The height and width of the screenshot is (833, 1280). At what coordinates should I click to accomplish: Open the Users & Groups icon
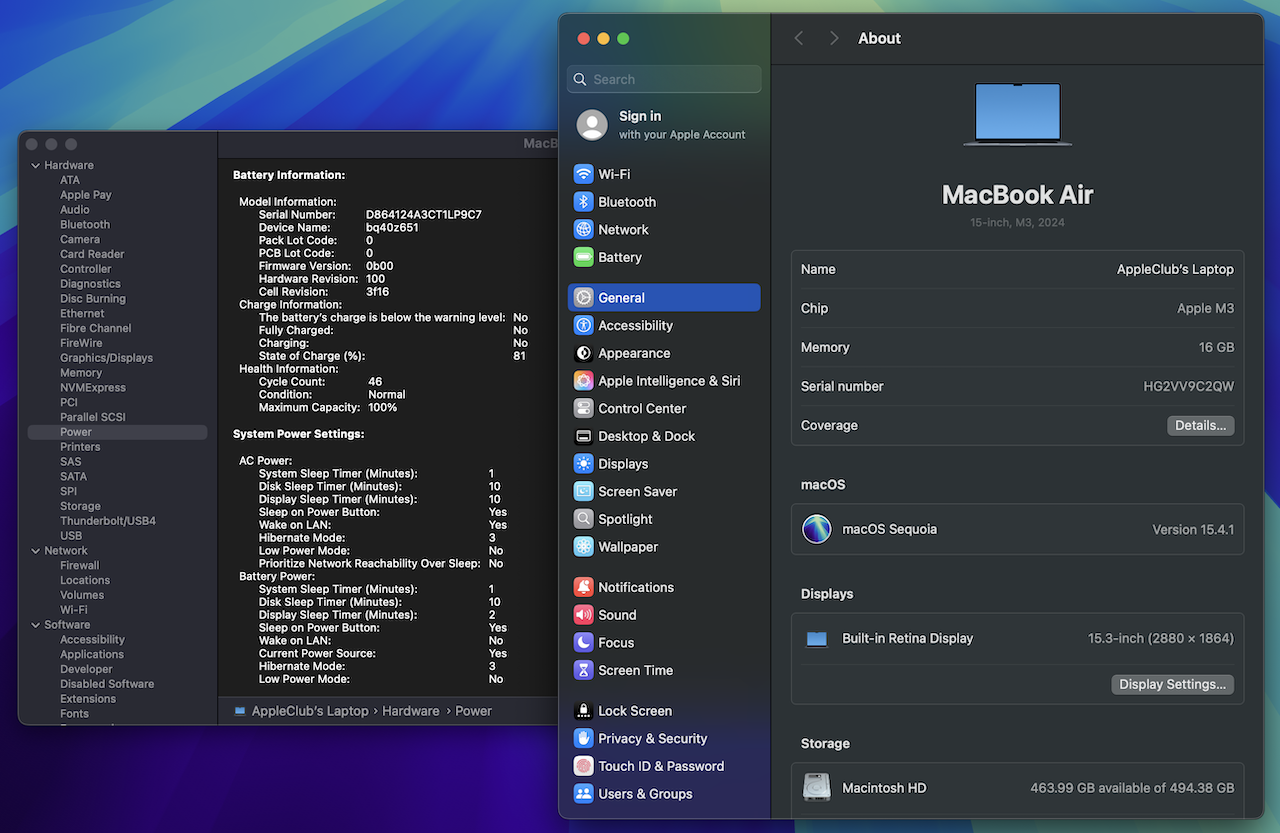[584, 794]
